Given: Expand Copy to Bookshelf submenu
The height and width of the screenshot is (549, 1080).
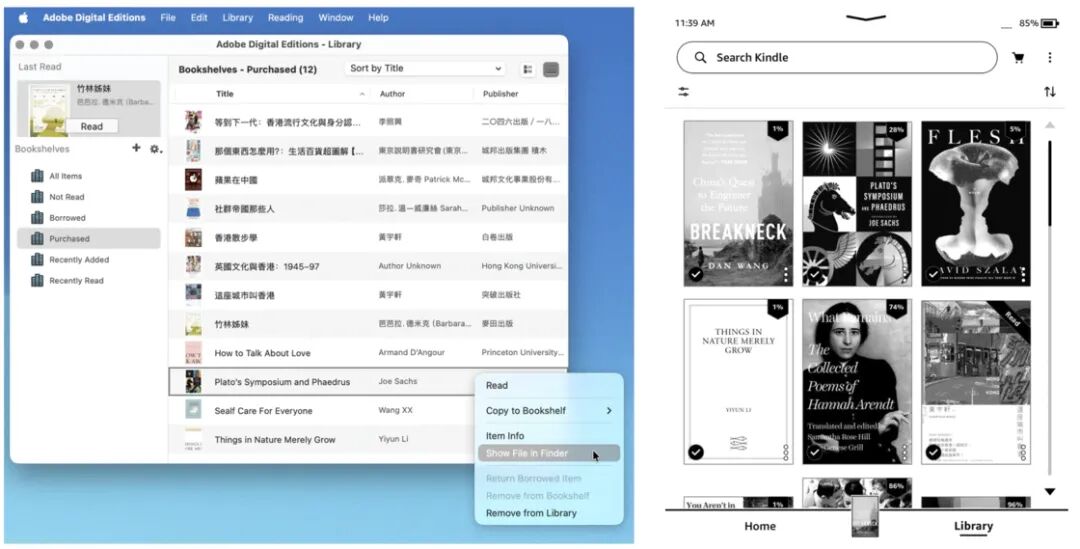Looking at the screenshot, I should pyautogui.click(x=549, y=411).
